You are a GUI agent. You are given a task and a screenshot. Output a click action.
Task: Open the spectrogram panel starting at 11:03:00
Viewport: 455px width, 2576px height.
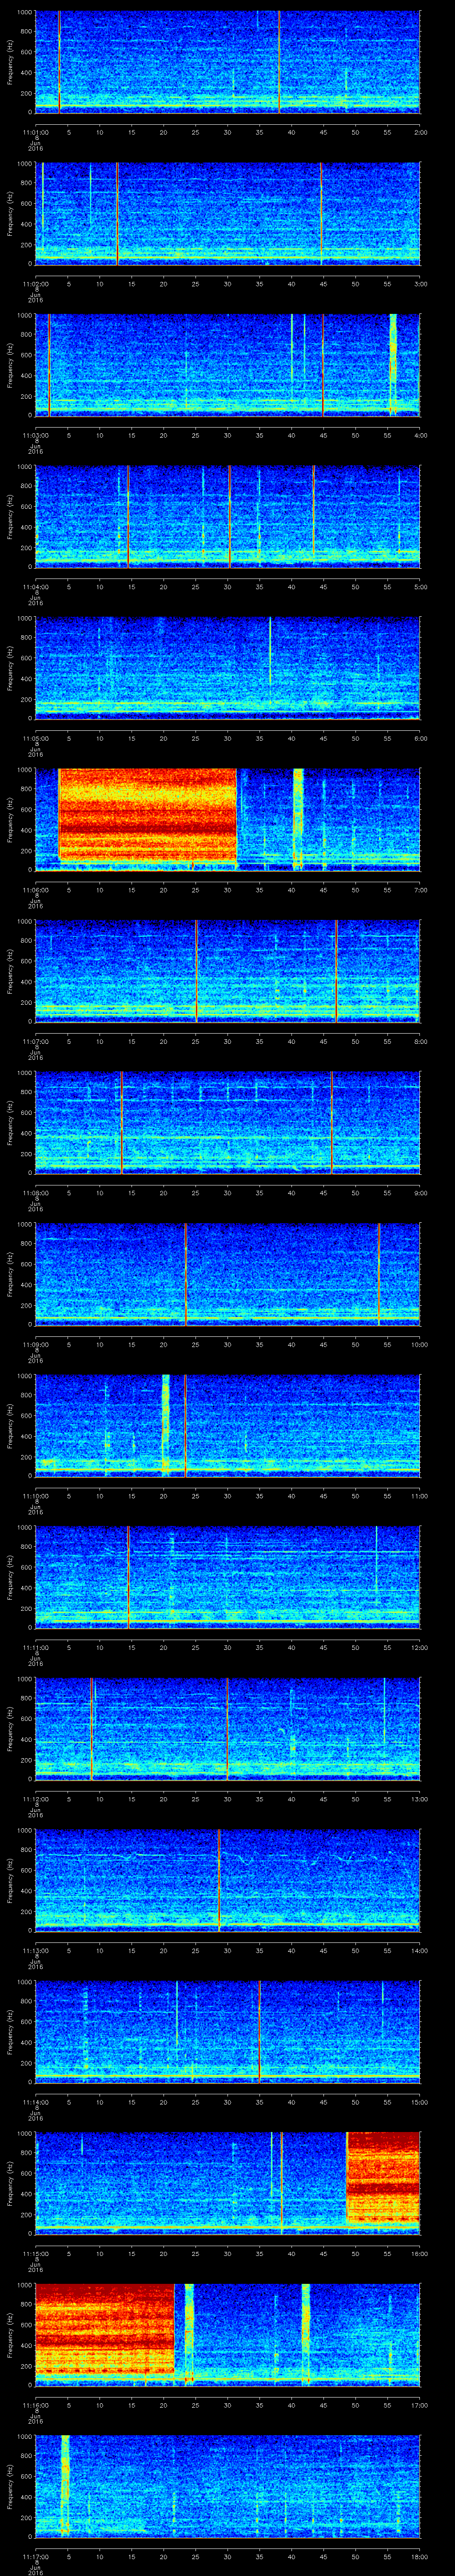pos(228,364)
